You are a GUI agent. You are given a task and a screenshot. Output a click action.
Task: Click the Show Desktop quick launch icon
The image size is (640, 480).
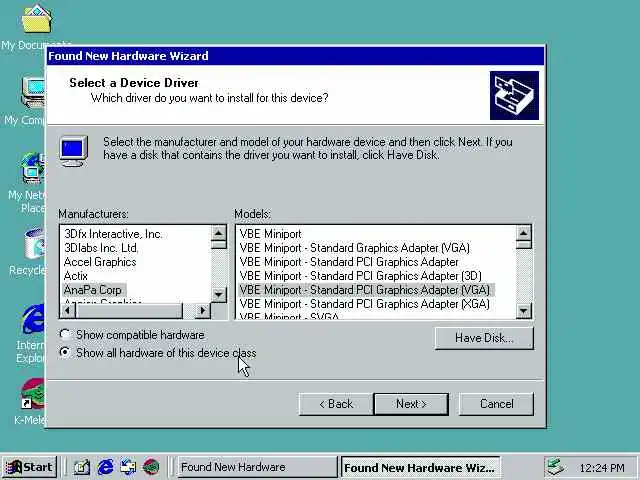[82, 467]
